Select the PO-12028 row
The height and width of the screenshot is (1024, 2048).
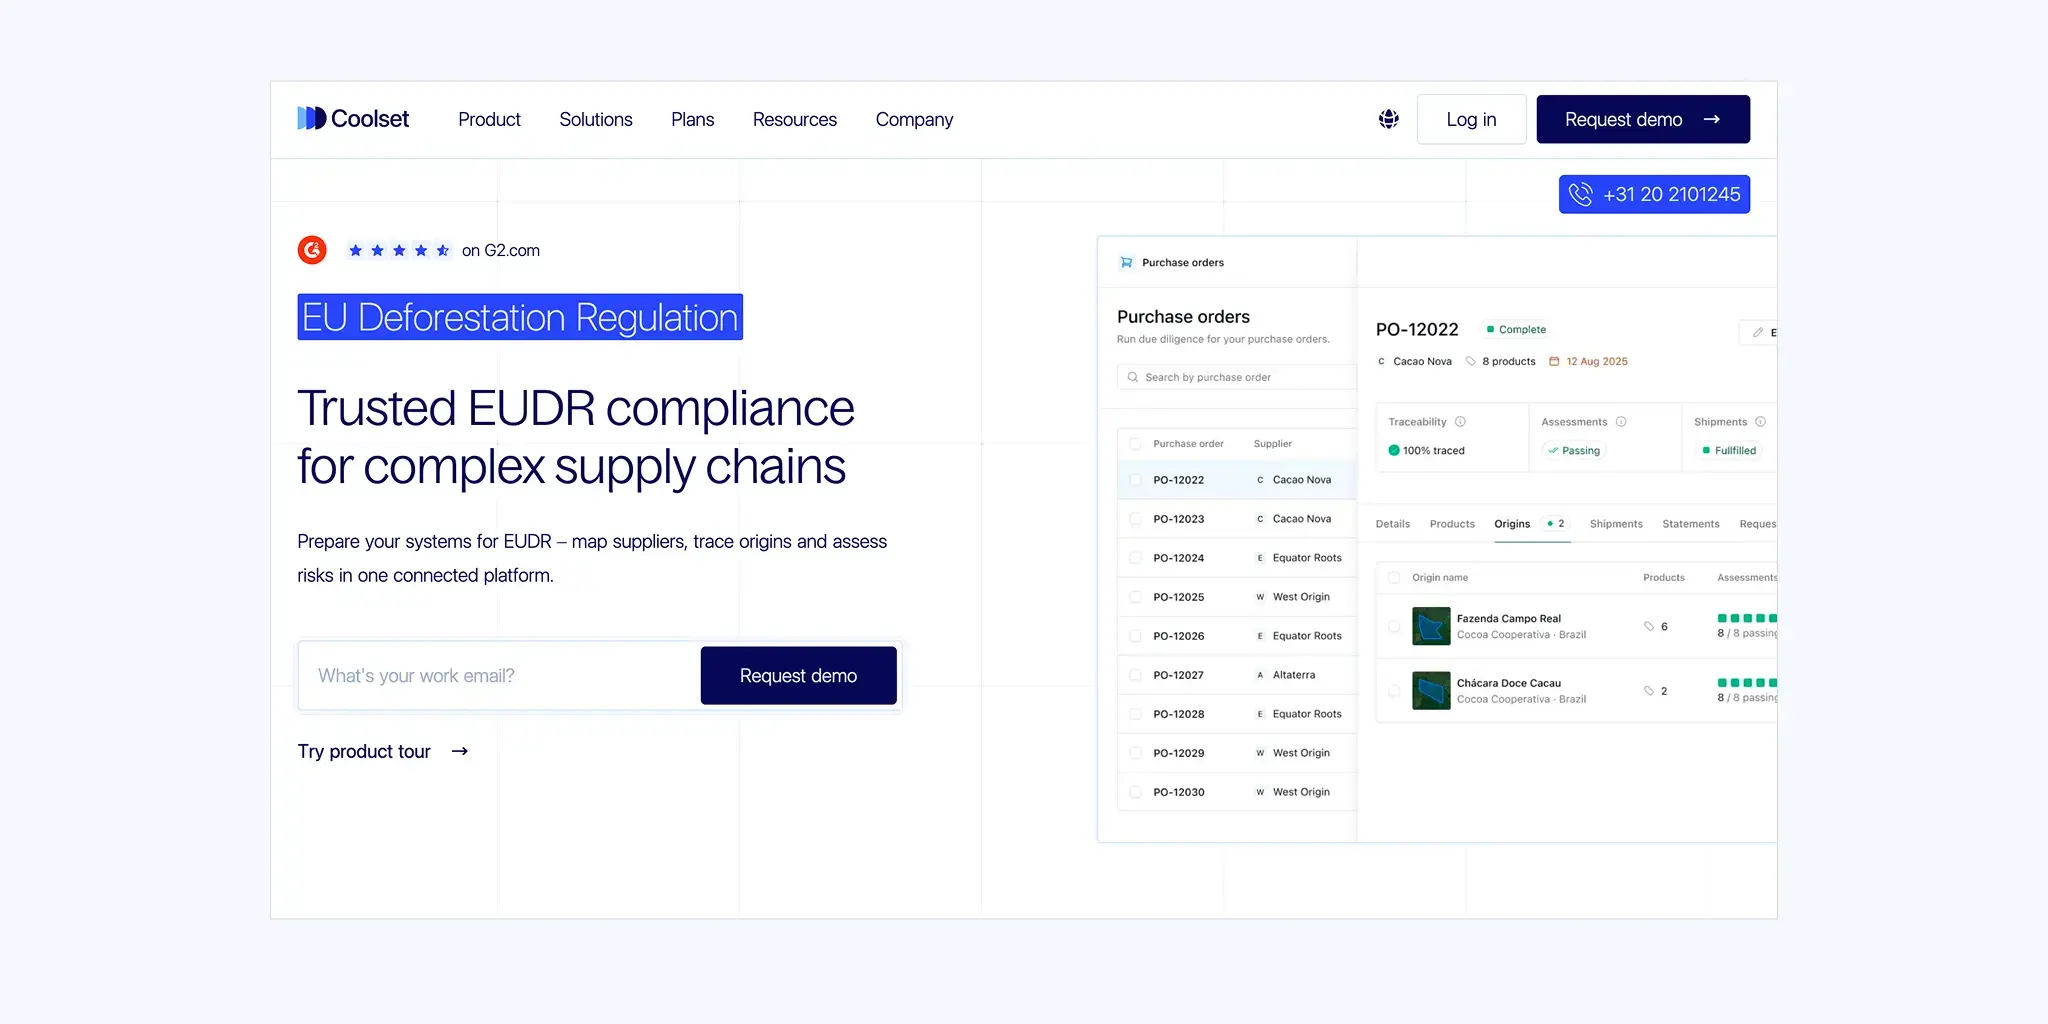[x=1237, y=714]
